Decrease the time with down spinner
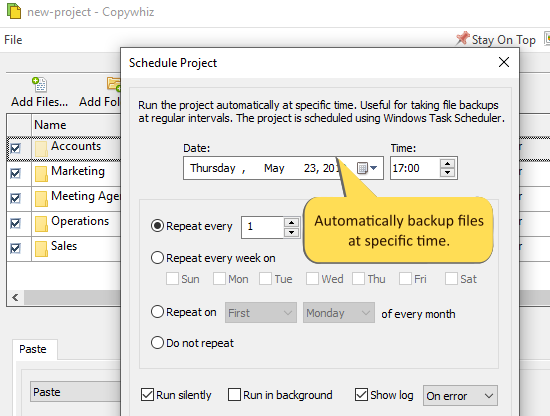The height and width of the screenshot is (416, 550). click(x=447, y=173)
